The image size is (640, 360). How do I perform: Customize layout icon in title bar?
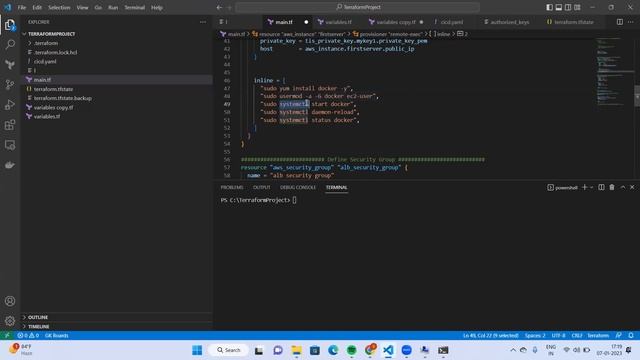[577, 7]
